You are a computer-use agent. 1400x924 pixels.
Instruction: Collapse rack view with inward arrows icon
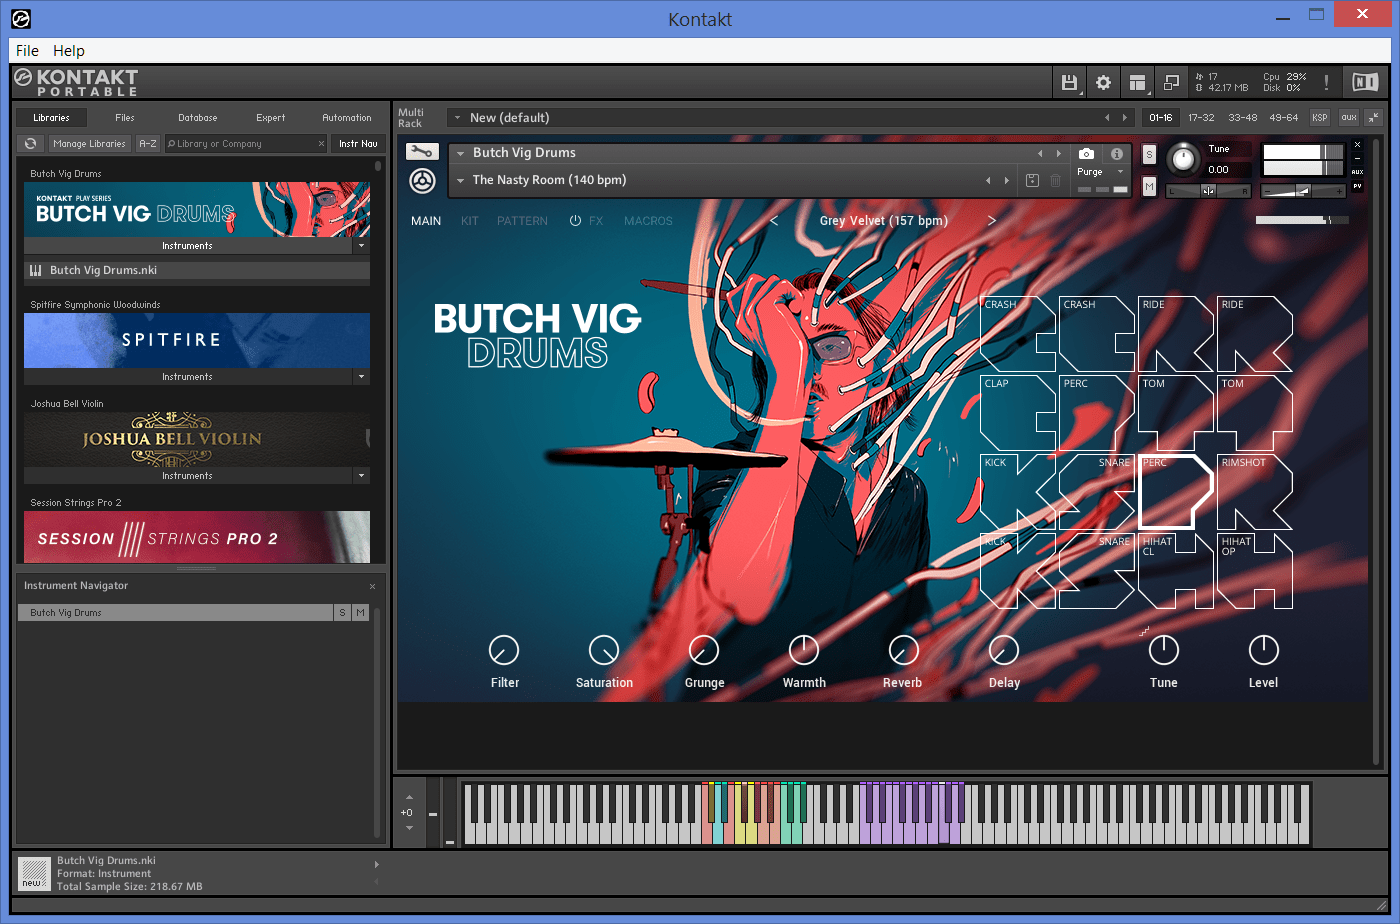click(1373, 118)
